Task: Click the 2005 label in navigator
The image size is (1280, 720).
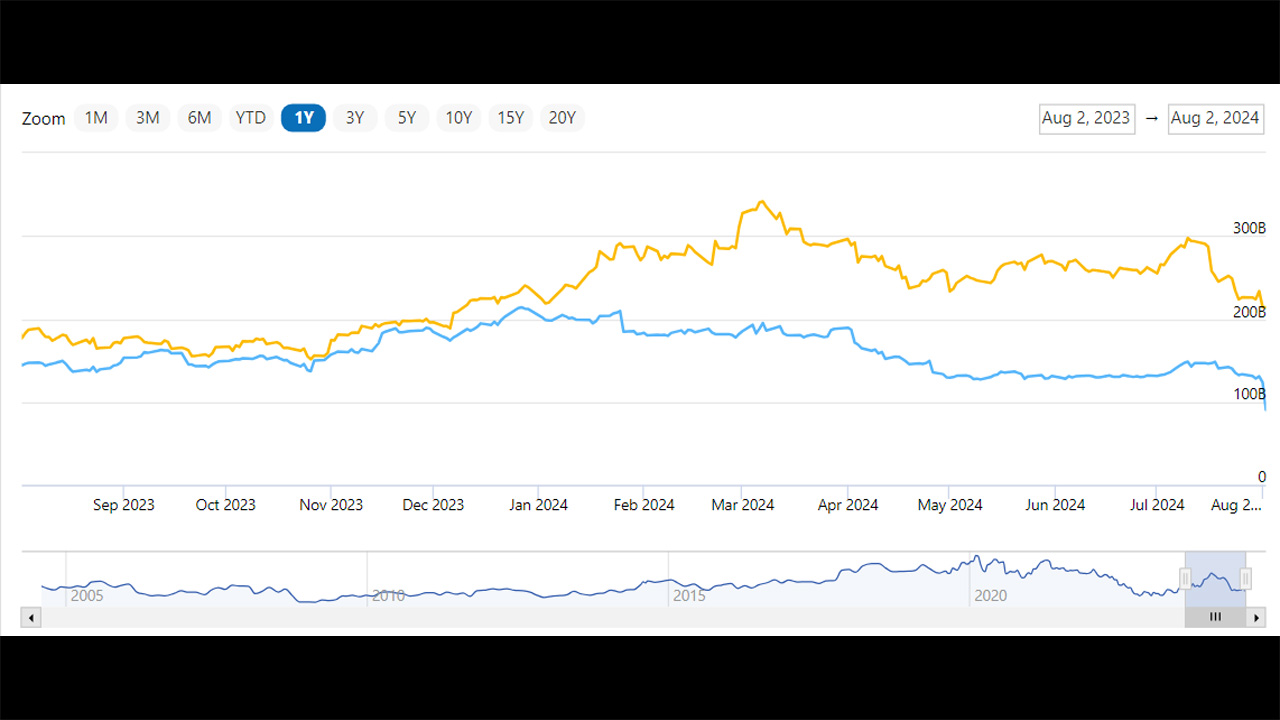Action: [86, 596]
